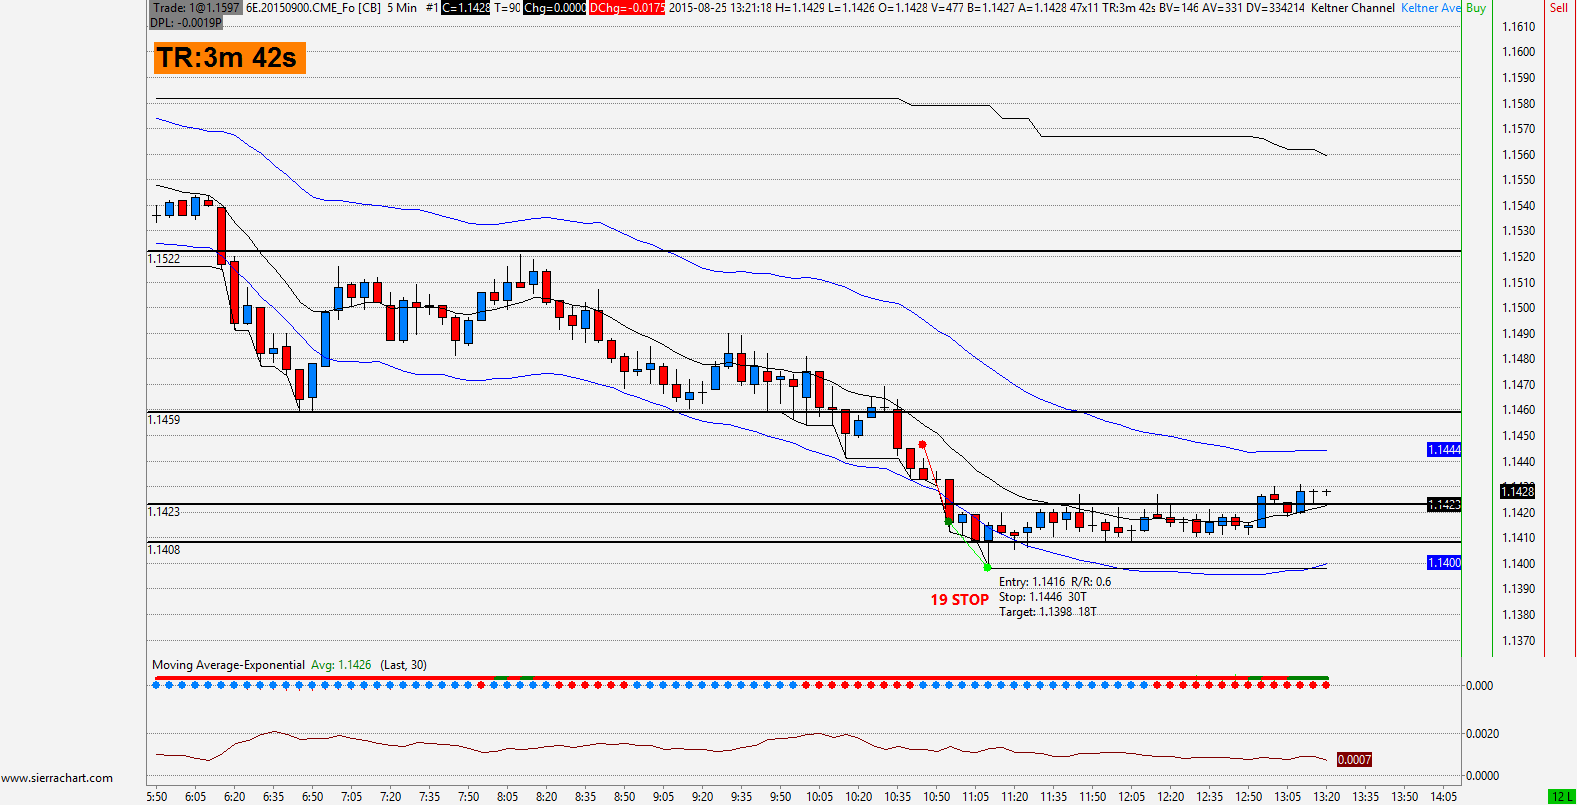Select the 1.1423 horizontal level label on the left
1577x805 pixels.
(164, 512)
